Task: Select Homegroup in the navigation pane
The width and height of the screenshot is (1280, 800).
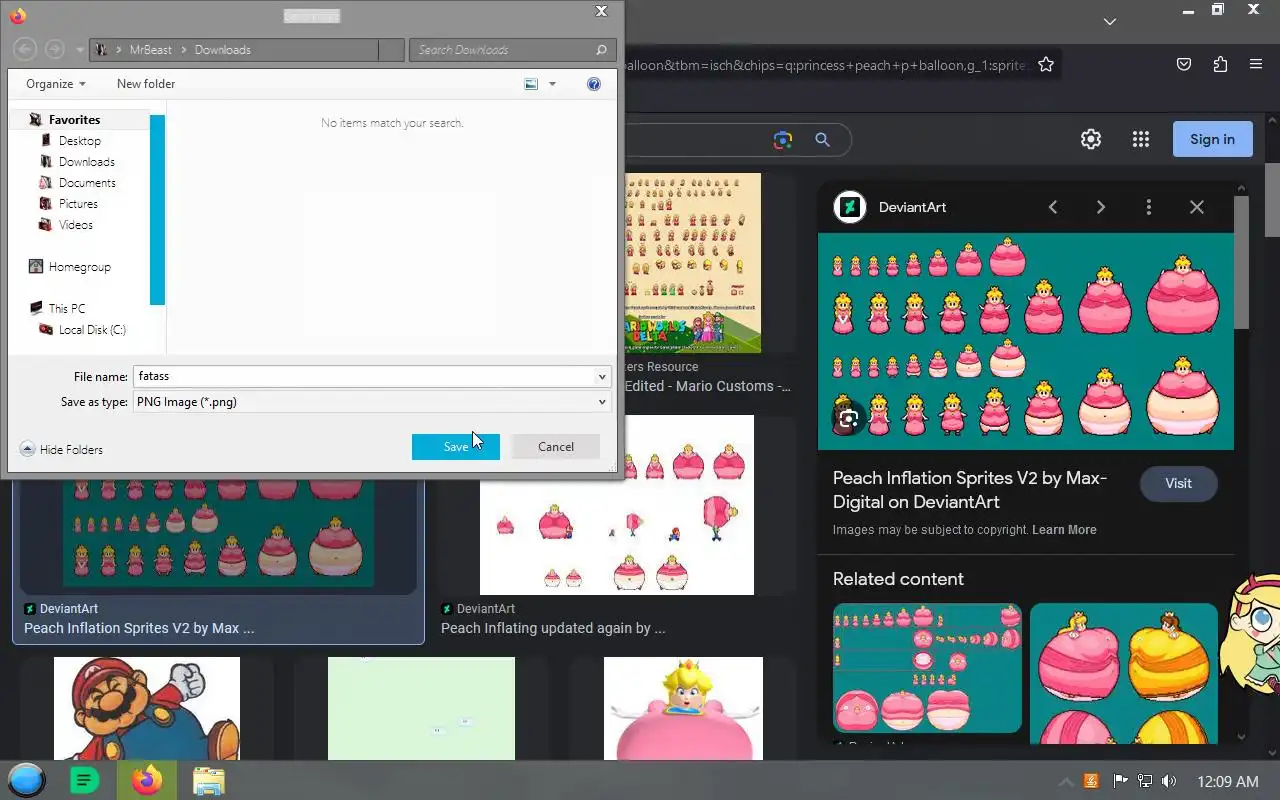Action: 79,267
